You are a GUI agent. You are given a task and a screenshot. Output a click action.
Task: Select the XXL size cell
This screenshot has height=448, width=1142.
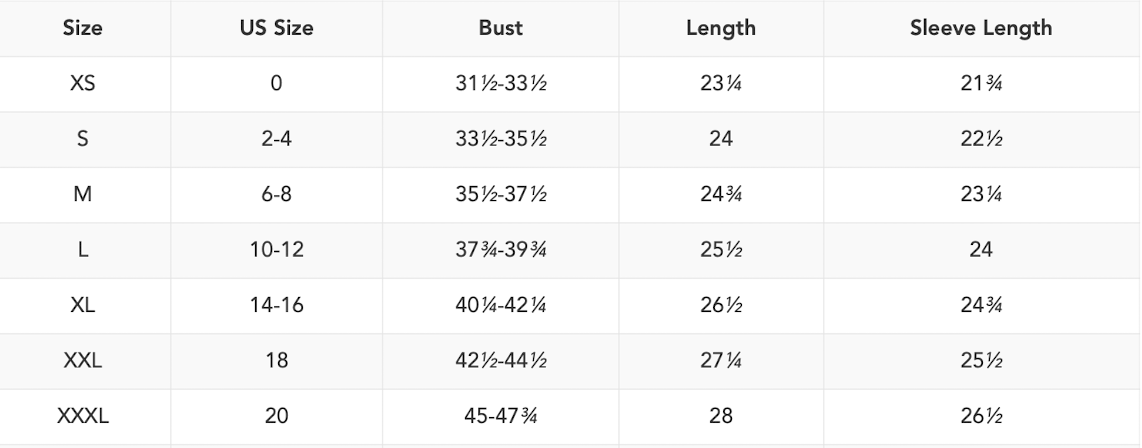coord(83,361)
